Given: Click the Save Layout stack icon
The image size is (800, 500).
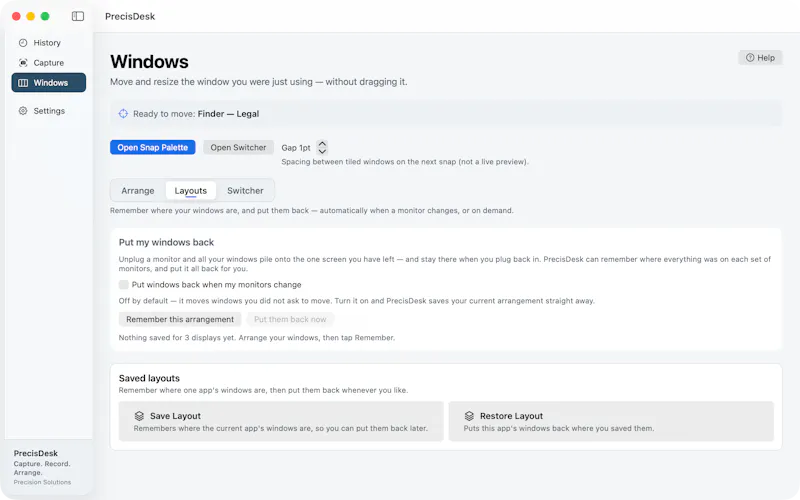Looking at the screenshot, I should [139, 416].
